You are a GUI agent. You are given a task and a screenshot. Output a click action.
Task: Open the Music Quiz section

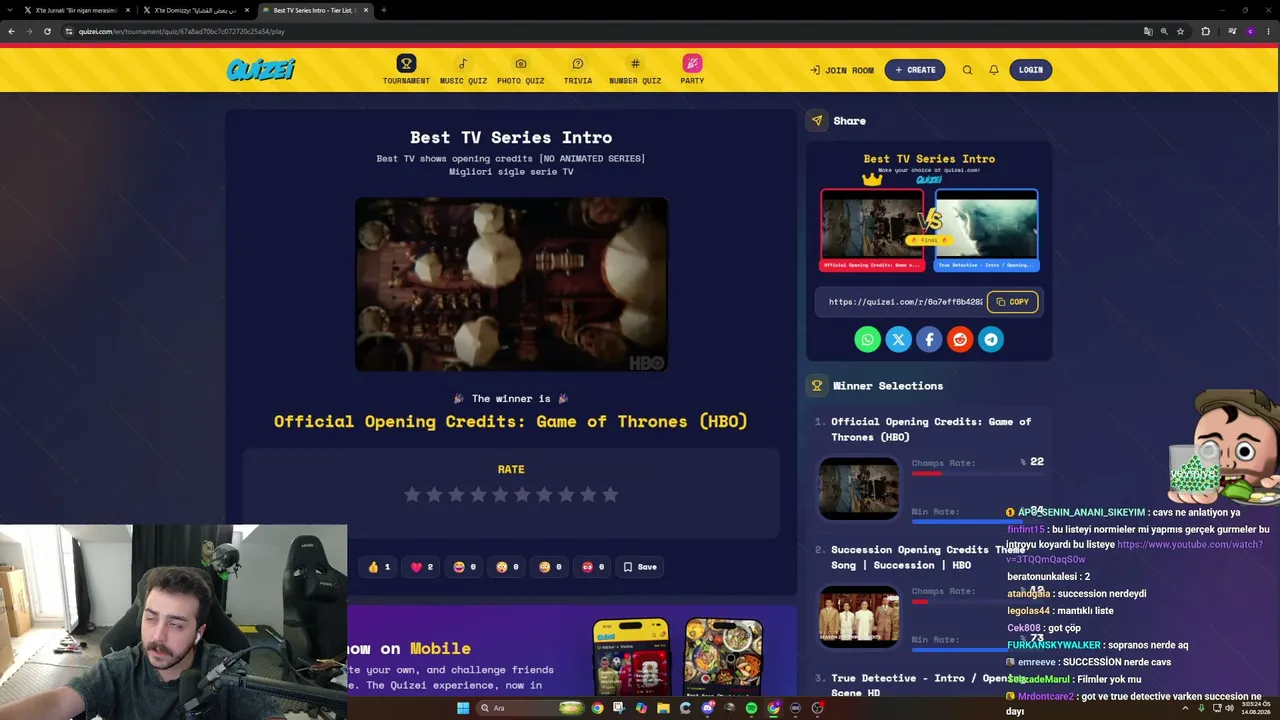tap(463, 70)
